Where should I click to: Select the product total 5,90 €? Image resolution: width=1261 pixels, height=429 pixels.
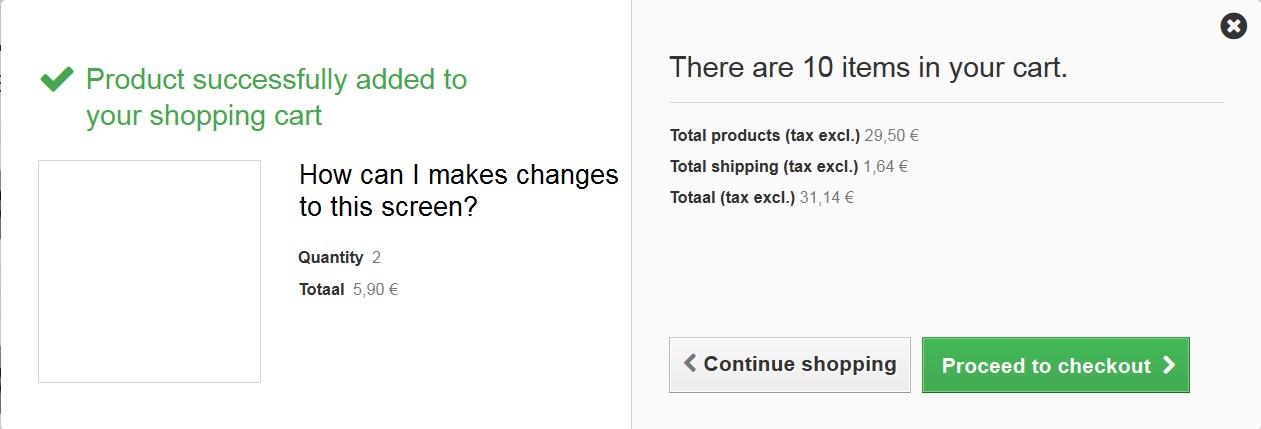[376, 291]
